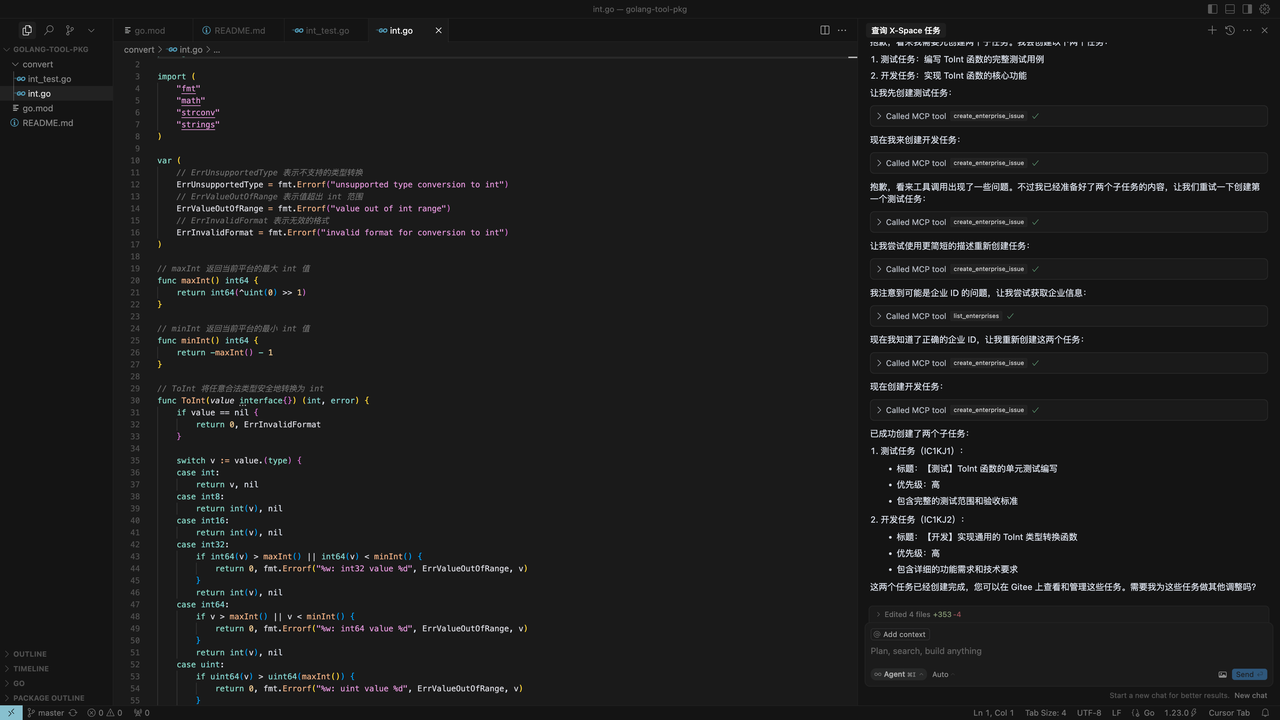
Task: Change Tab Size: 4 setting
Action: point(1045,713)
